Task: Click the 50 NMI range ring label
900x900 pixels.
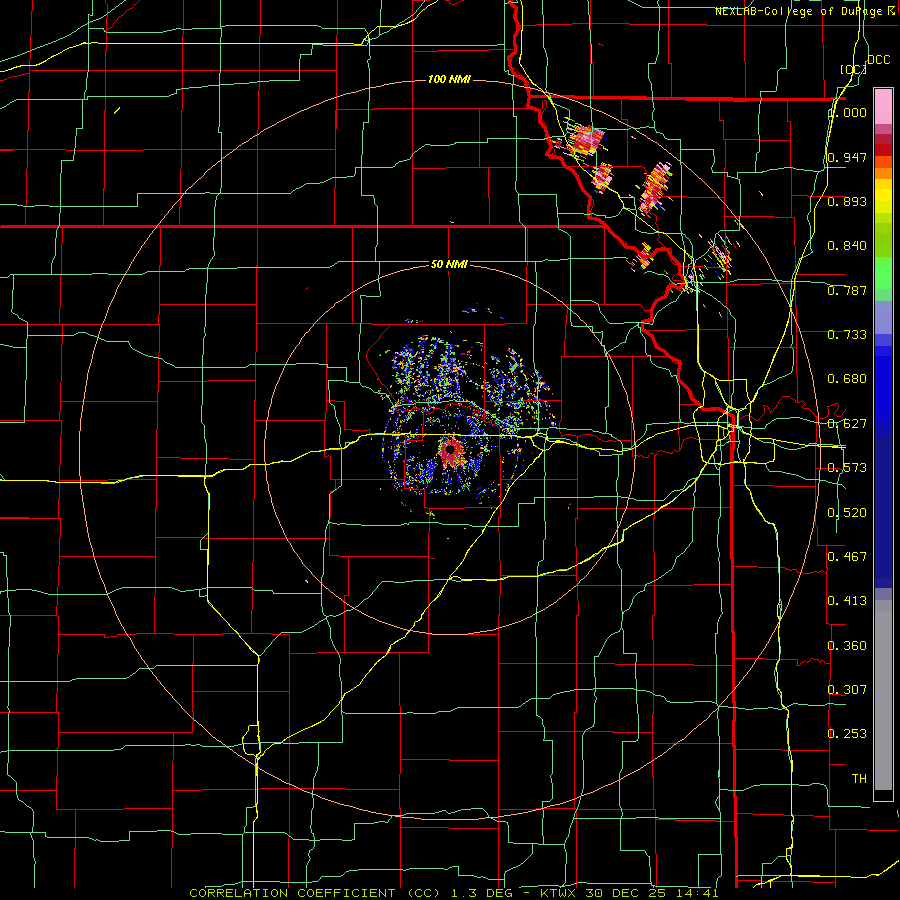Action: (x=449, y=264)
